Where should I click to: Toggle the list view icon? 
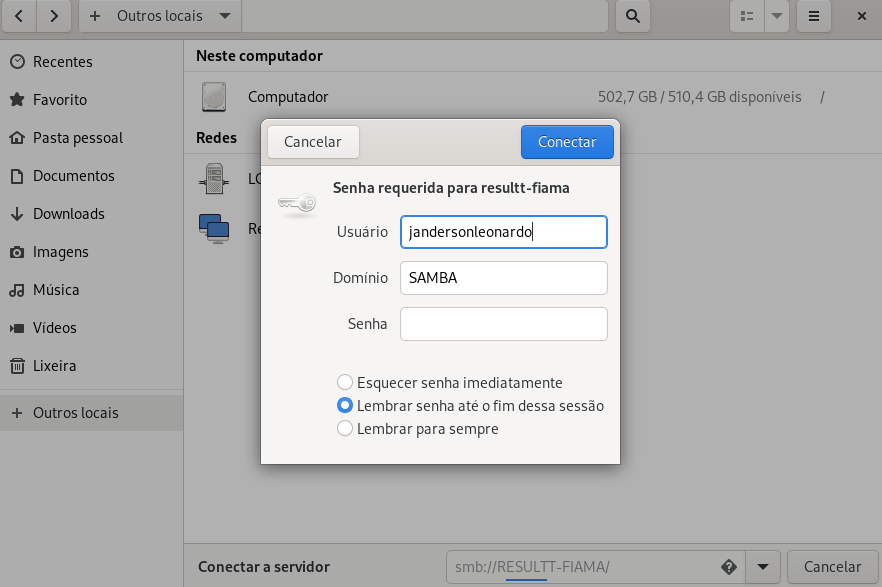pos(746,16)
